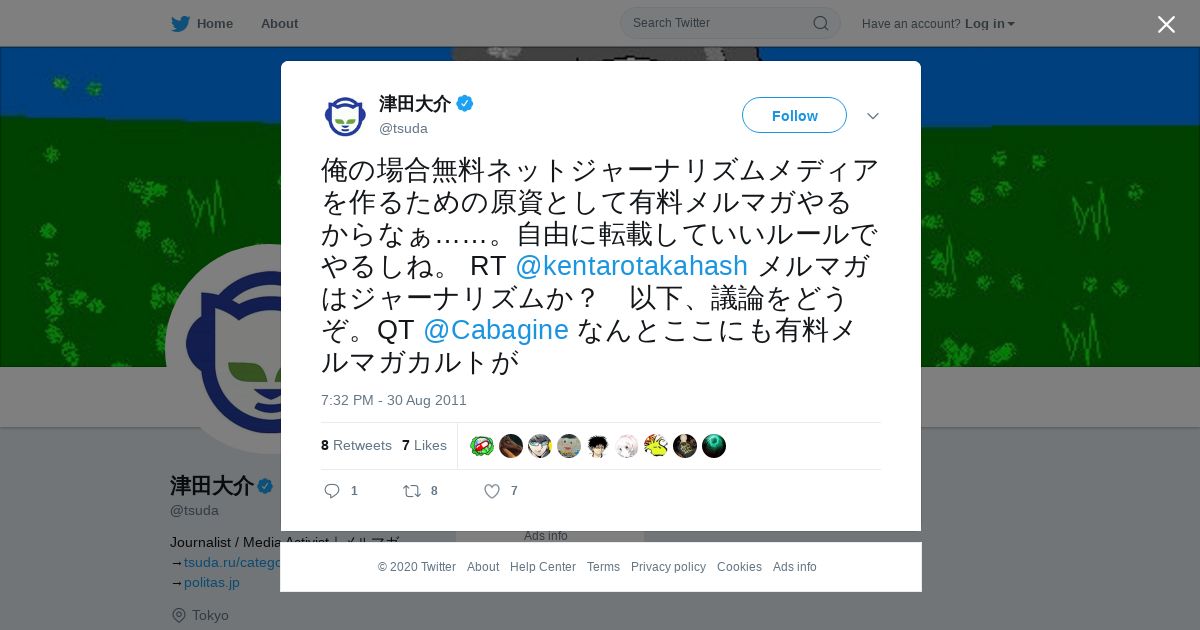This screenshot has width=1200, height=630.
Task: View the 8 Retweets list
Action: [356, 445]
